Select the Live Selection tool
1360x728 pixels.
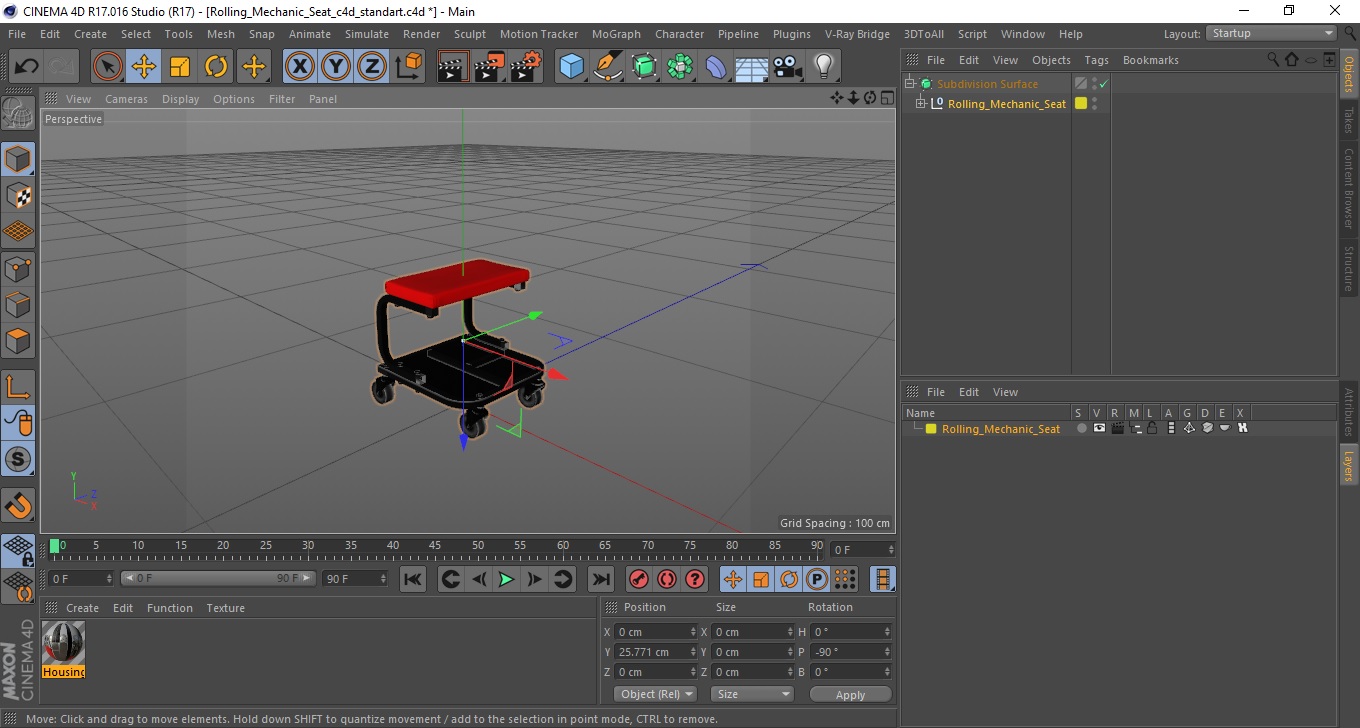coord(108,67)
